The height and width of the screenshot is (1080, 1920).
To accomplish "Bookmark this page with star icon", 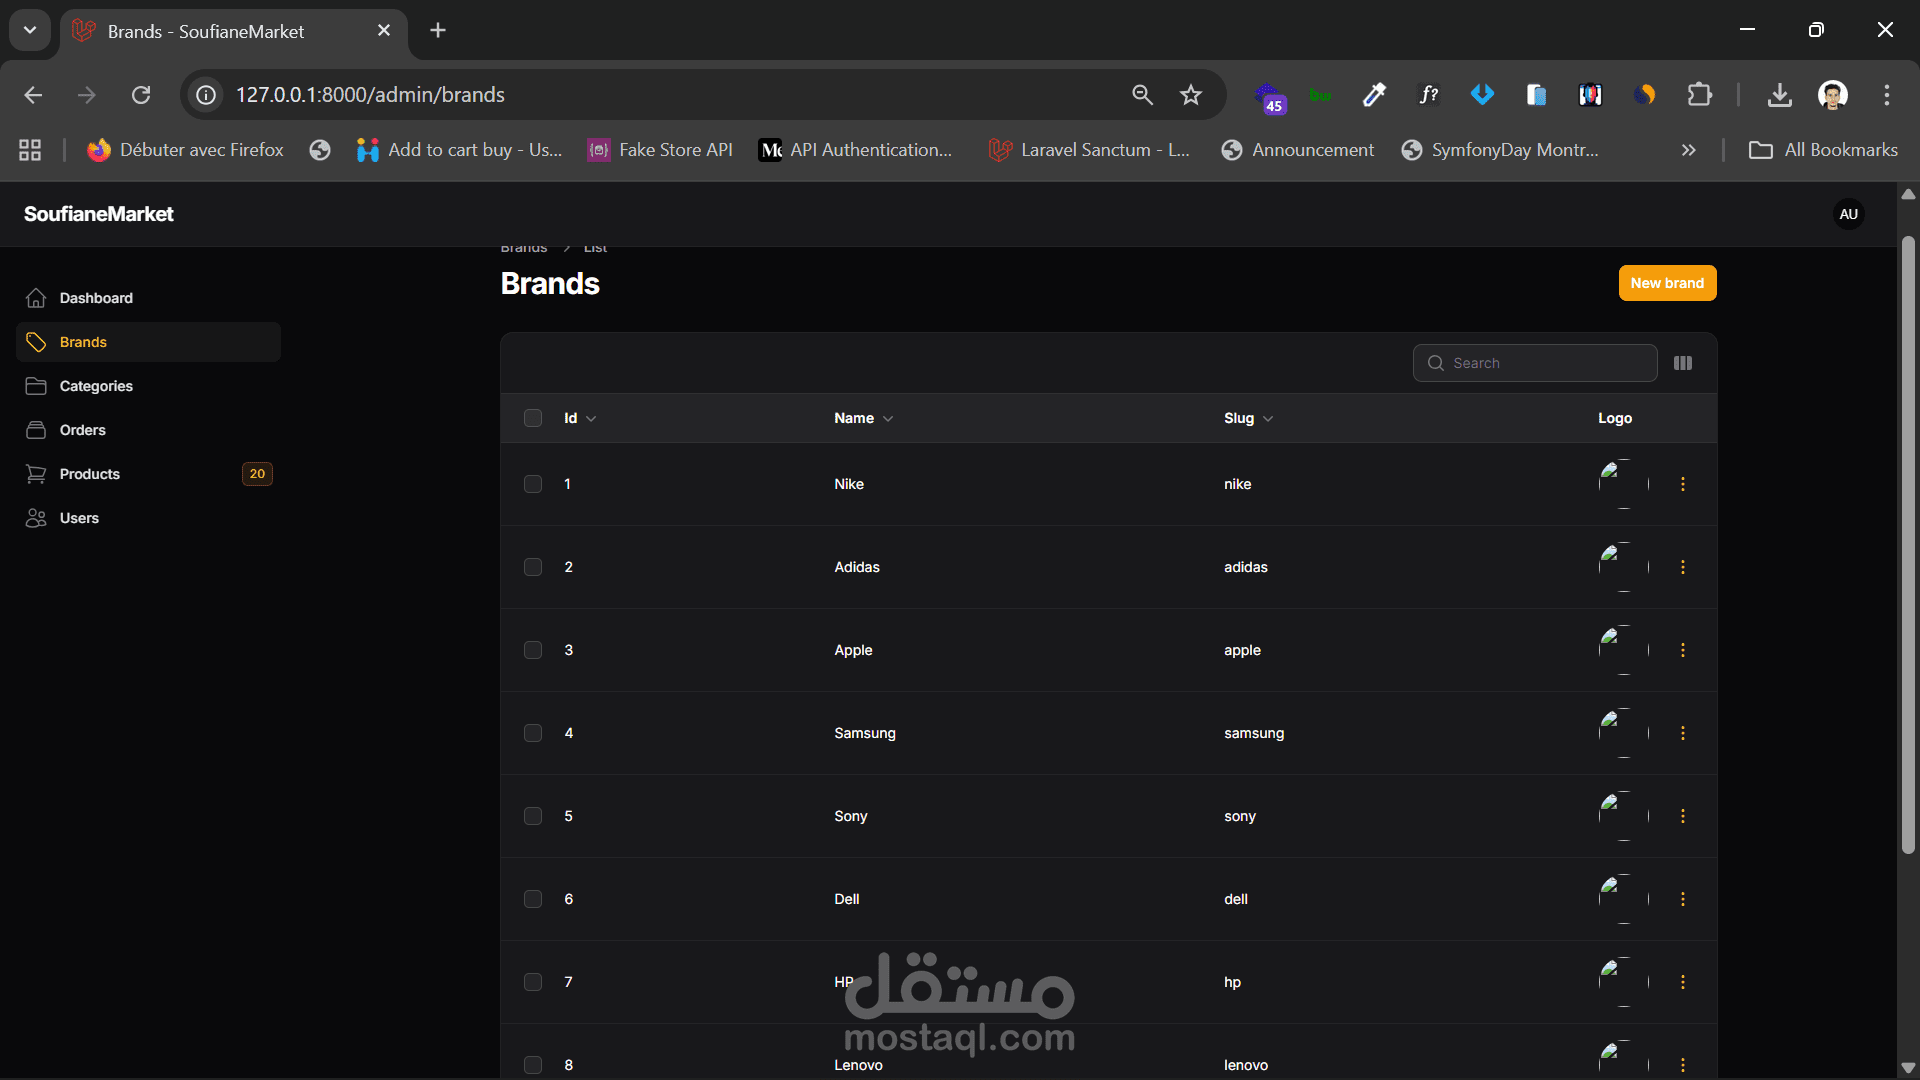I will (1190, 95).
